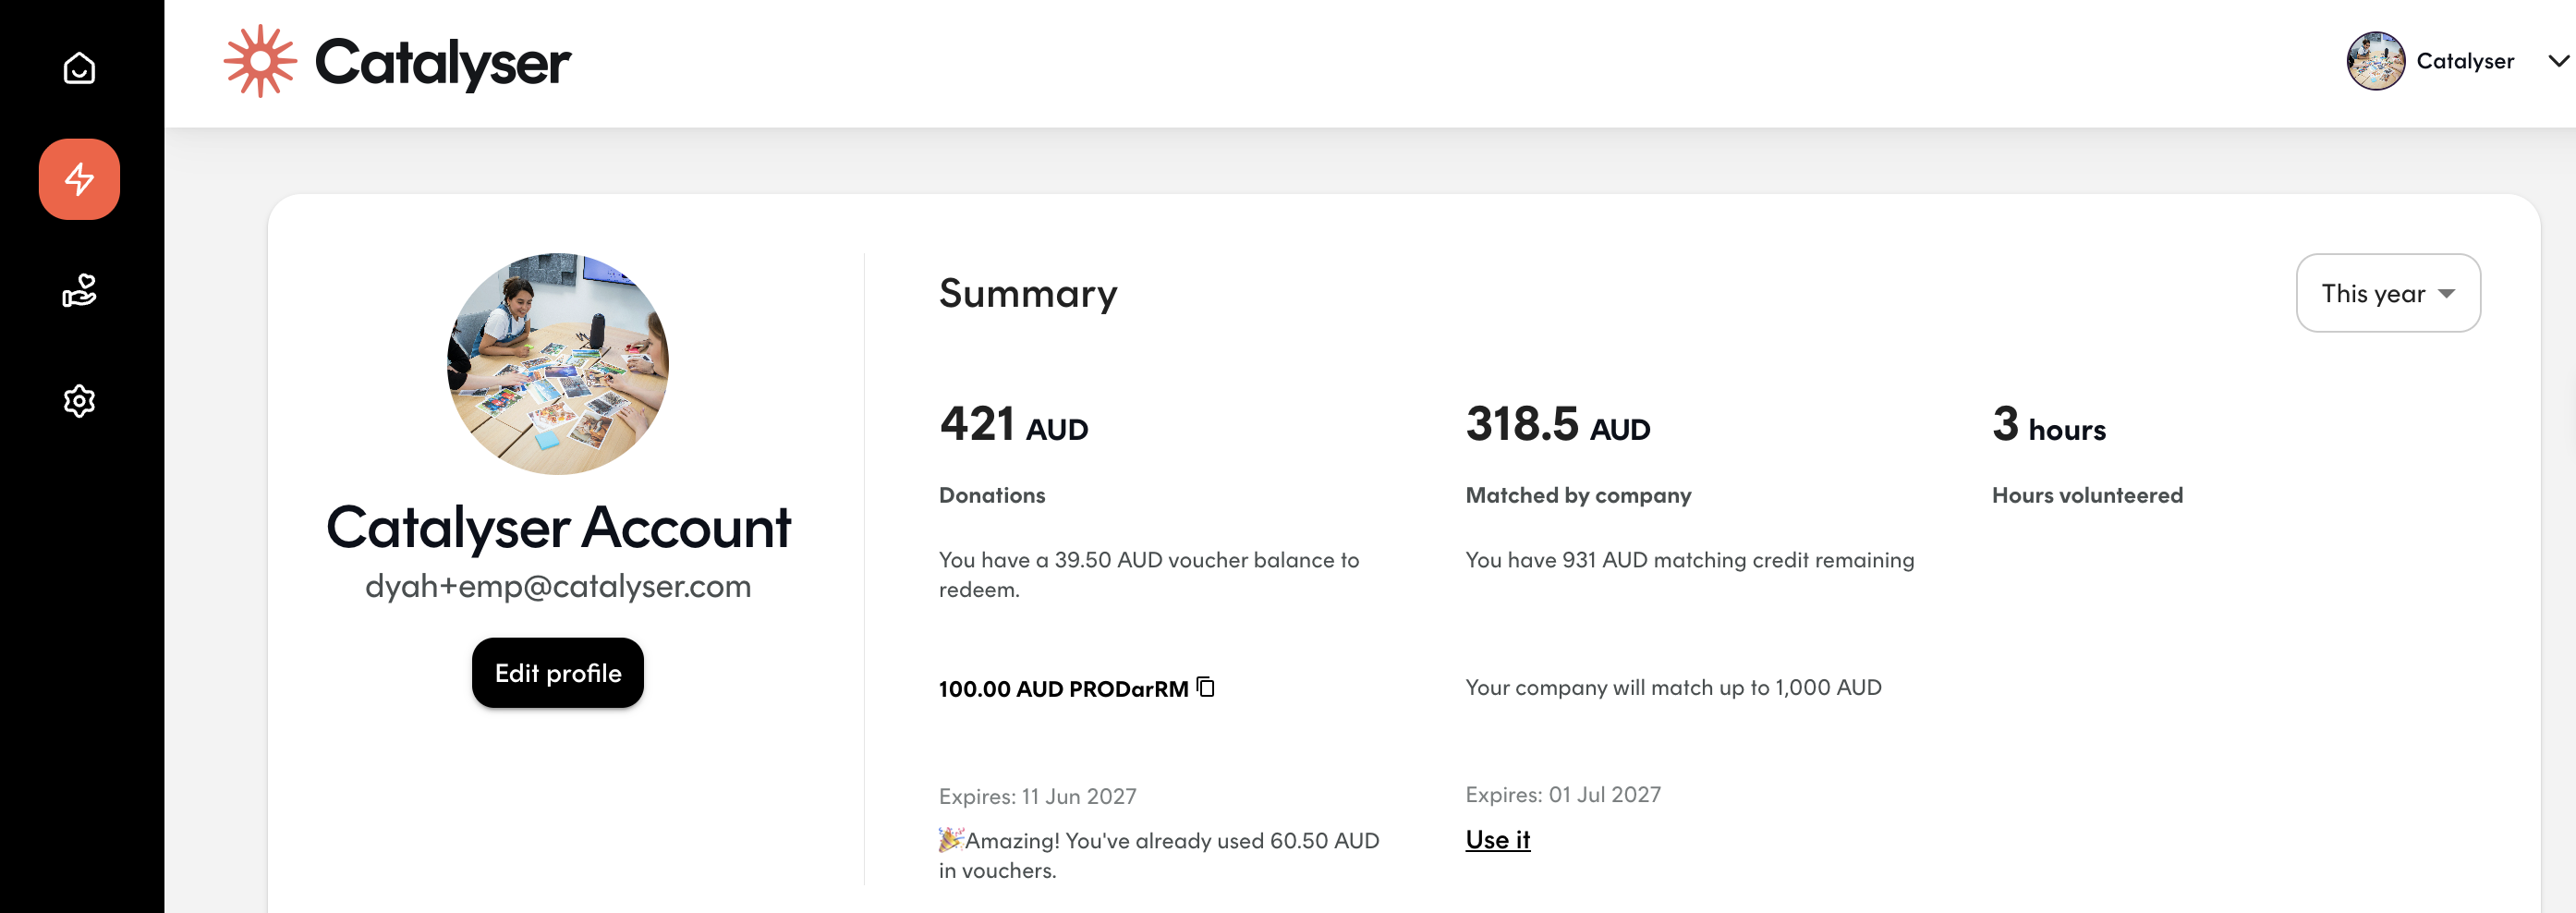This screenshot has height=913, width=2576.
Task: Click the Catalyser sunburst logo
Action: 260,61
